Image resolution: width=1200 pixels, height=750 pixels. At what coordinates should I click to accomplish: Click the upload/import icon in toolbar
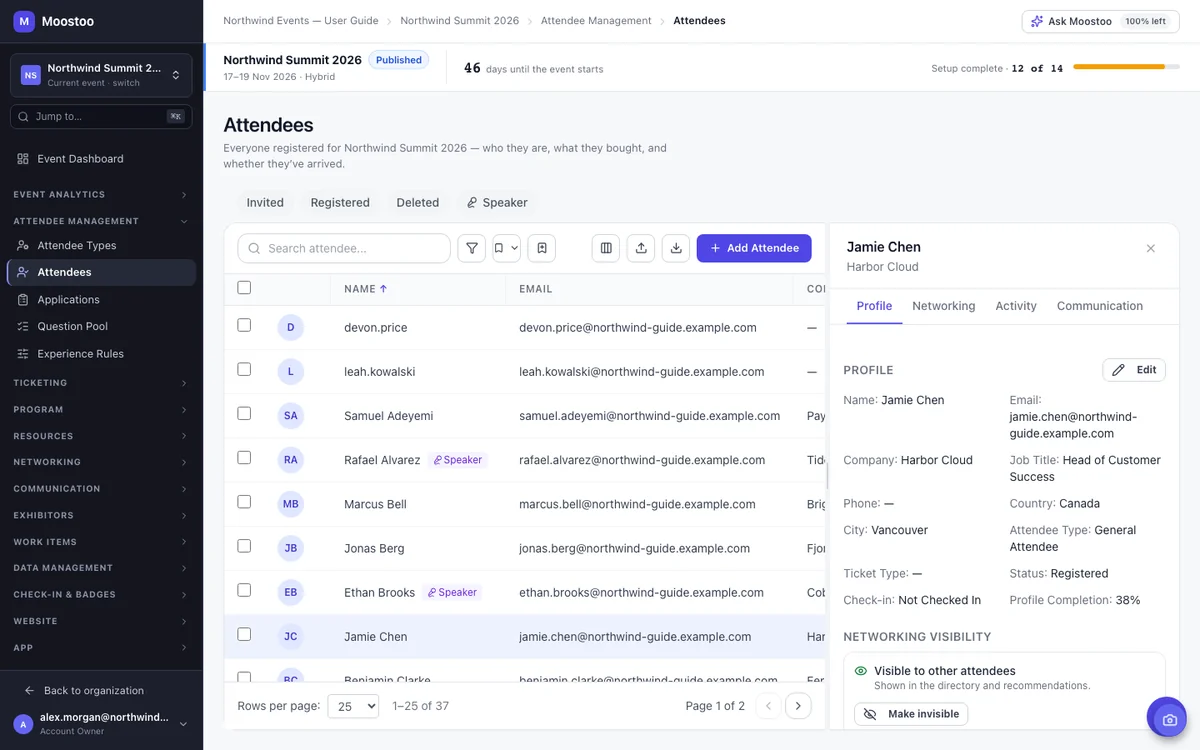pyautogui.click(x=641, y=248)
